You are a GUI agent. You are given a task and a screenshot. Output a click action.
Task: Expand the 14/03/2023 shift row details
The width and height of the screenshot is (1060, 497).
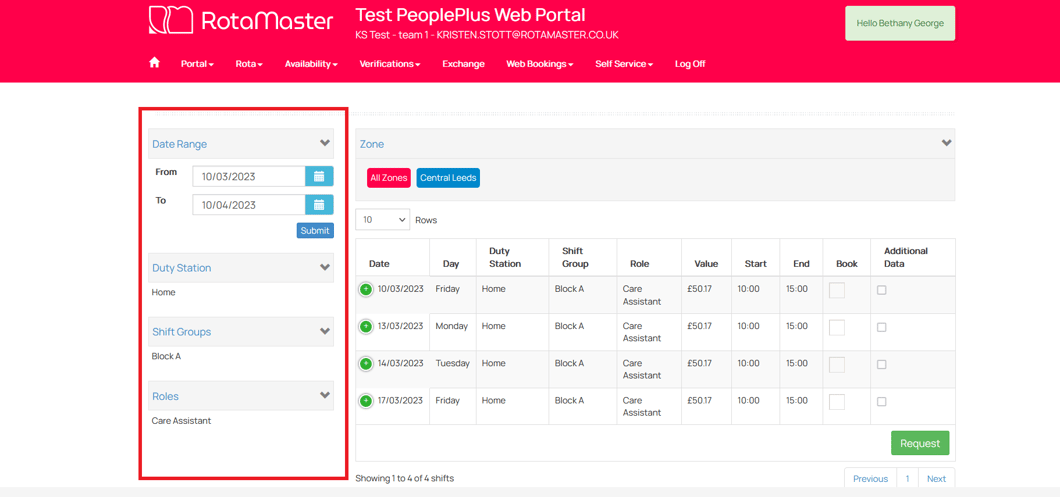(366, 364)
